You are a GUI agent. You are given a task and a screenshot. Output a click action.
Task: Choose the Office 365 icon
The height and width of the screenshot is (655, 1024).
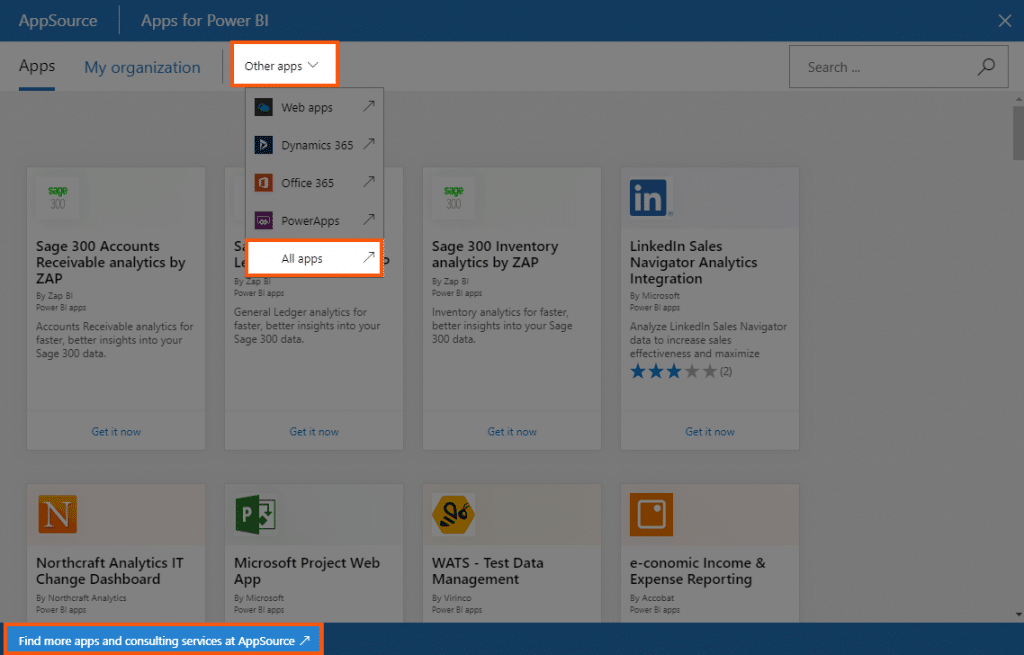tap(263, 183)
